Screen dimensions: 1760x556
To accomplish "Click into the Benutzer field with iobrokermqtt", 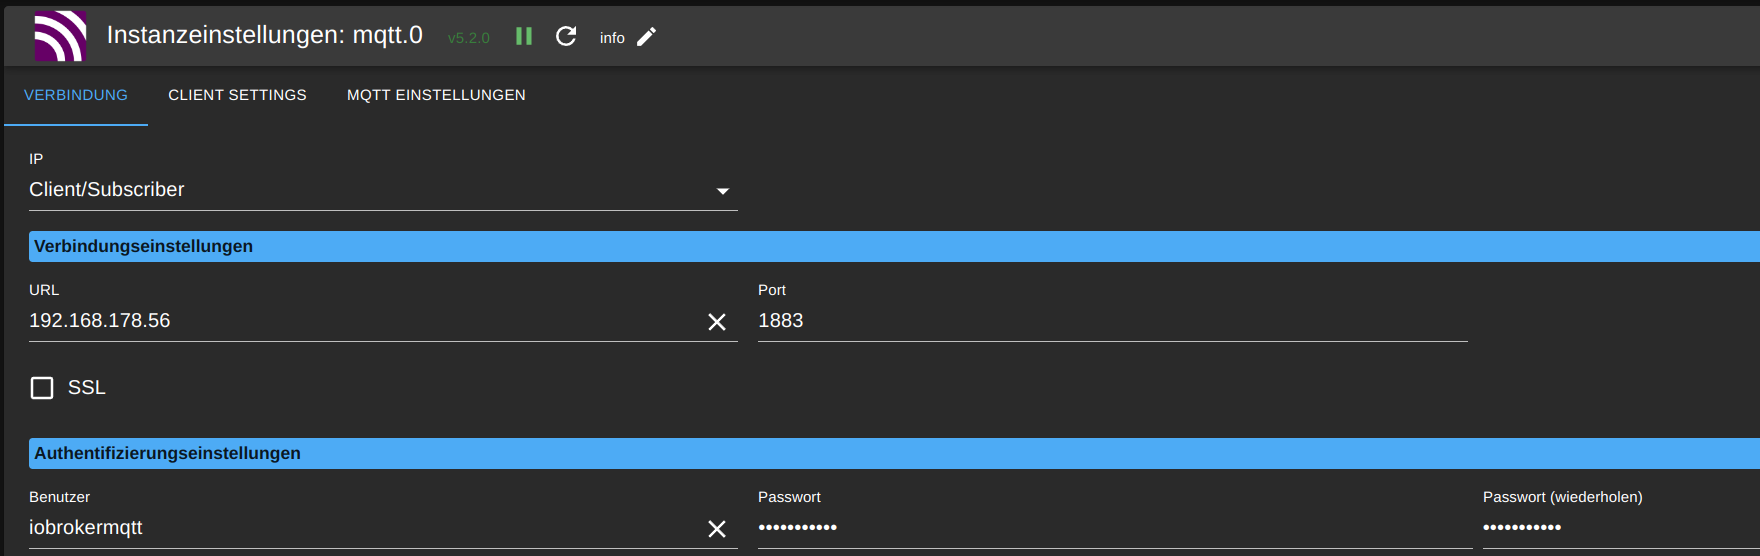I will point(364,528).
